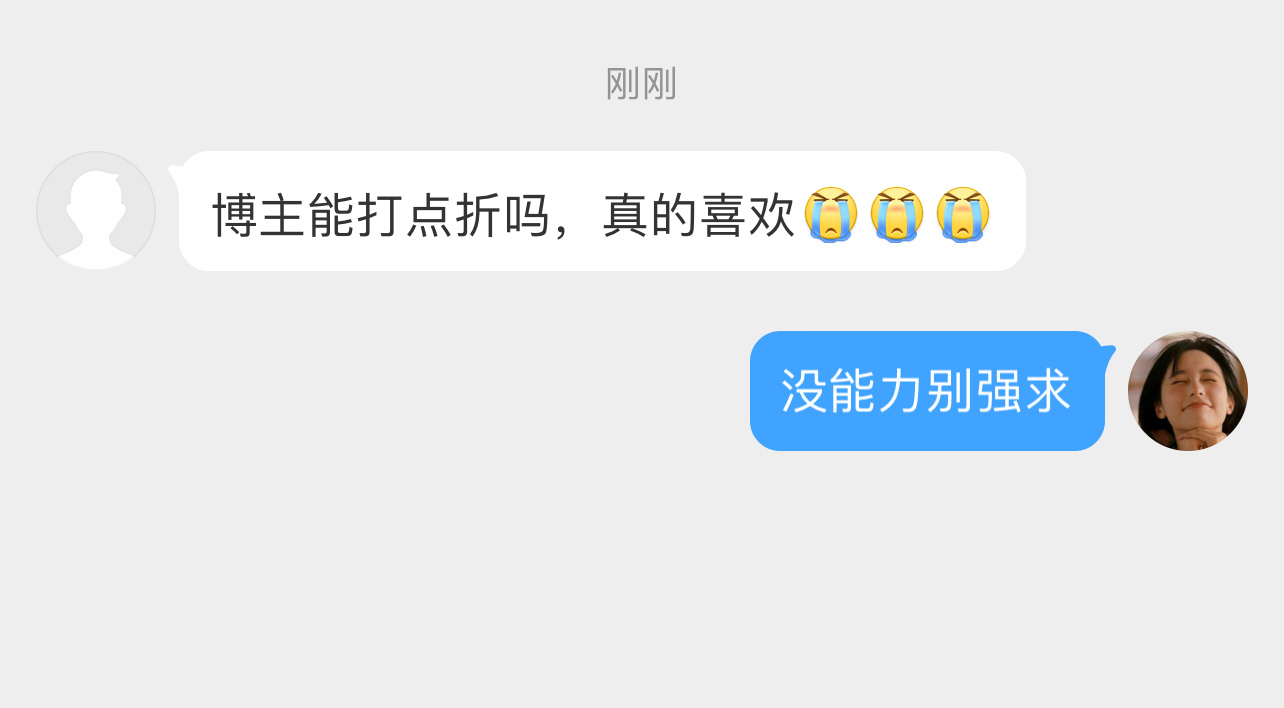Click the middle crying emoji in white message

point(897,214)
